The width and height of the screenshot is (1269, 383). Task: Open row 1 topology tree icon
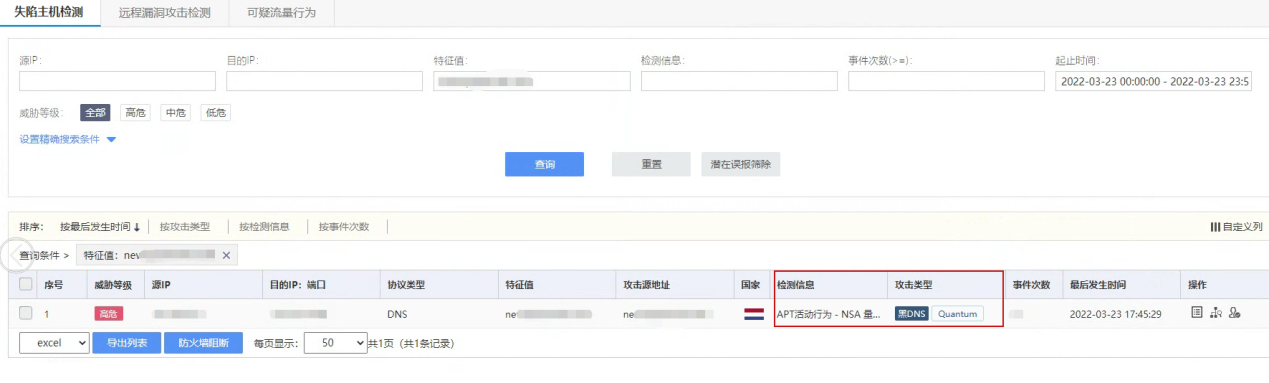(1216, 313)
